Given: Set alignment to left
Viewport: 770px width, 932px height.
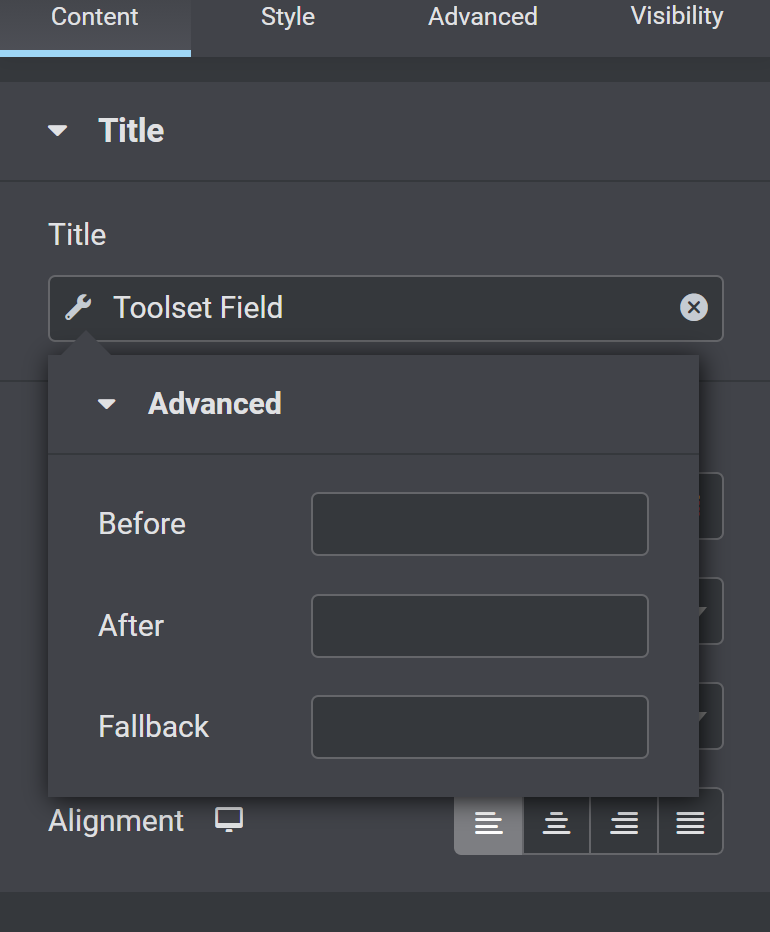Looking at the screenshot, I should pyautogui.click(x=489, y=822).
